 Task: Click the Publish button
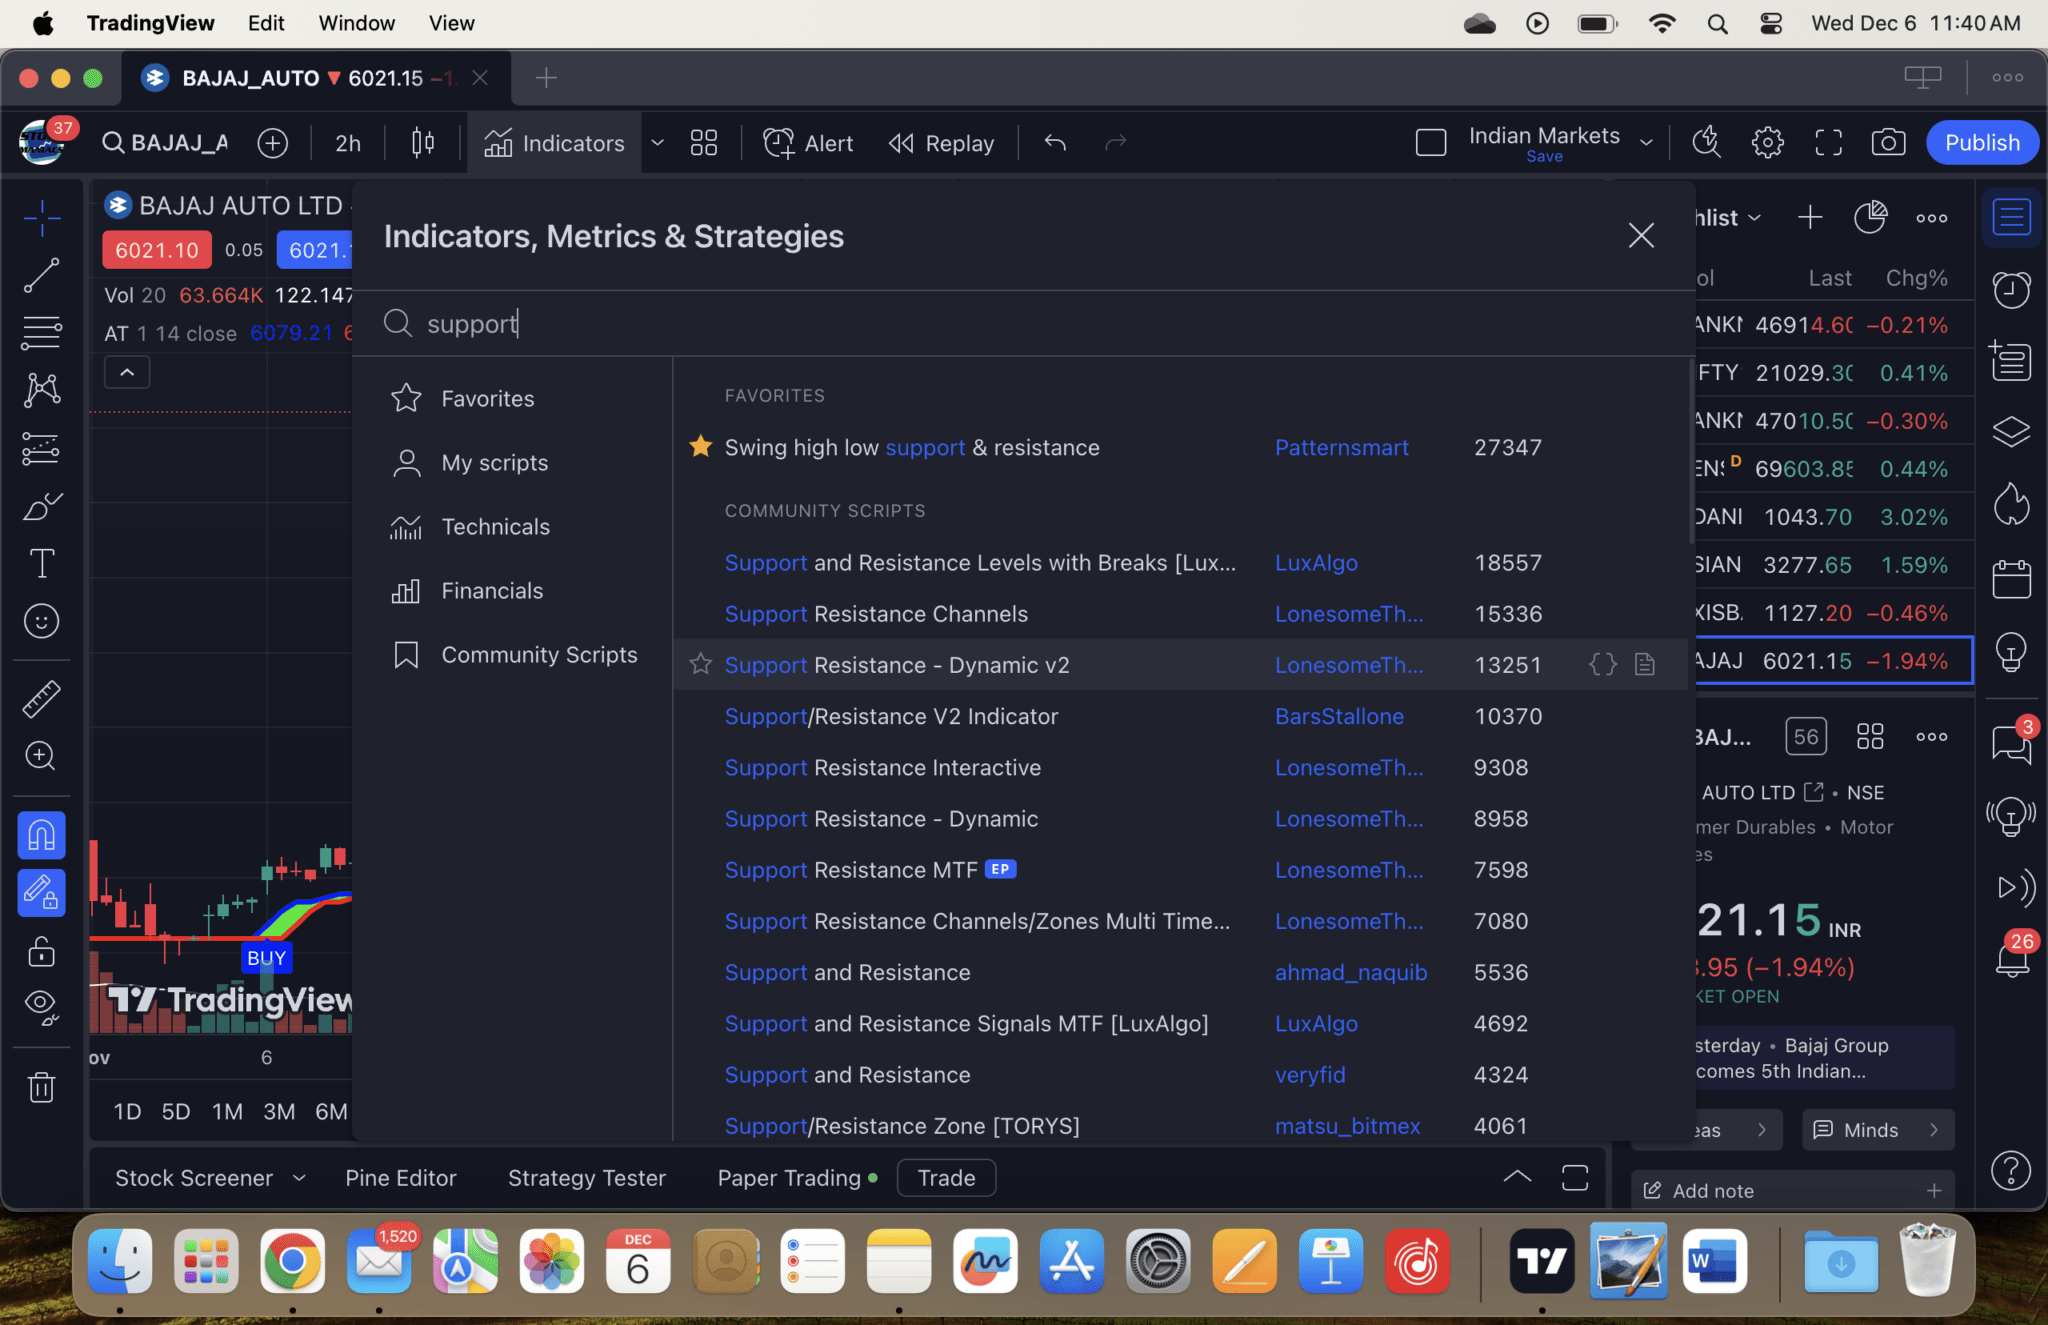click(x=1981, y=143)
